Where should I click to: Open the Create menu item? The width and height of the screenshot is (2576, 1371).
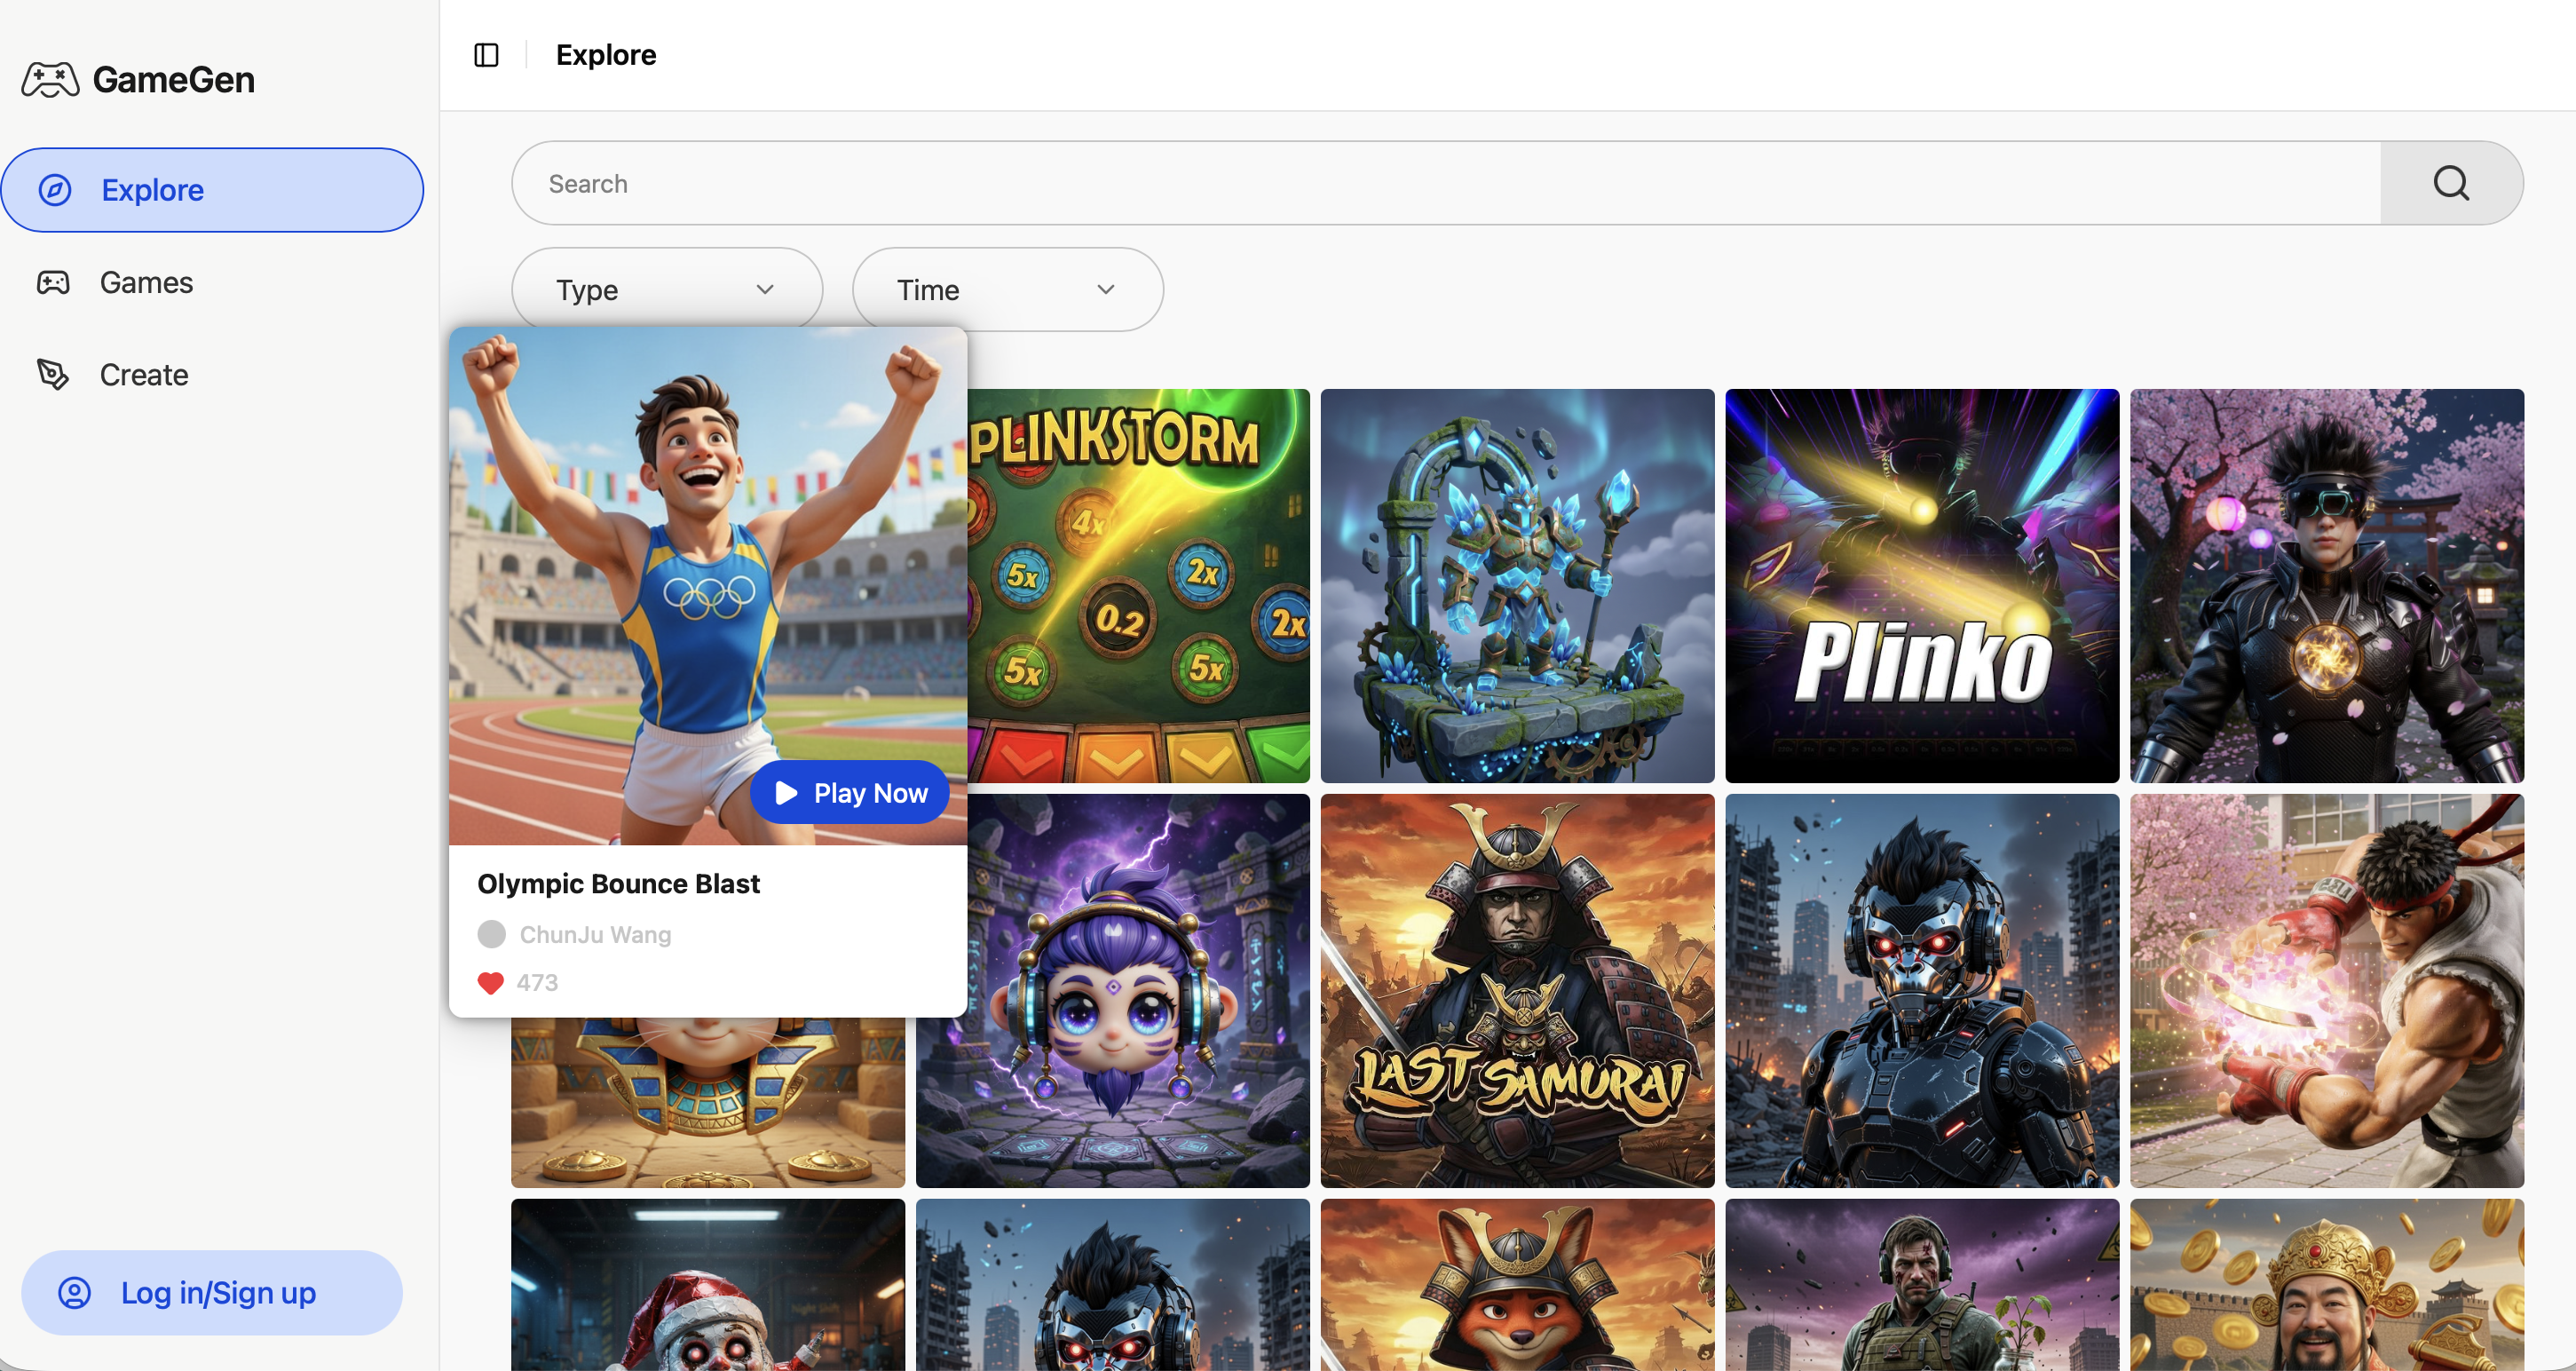[x=144, y=375]
